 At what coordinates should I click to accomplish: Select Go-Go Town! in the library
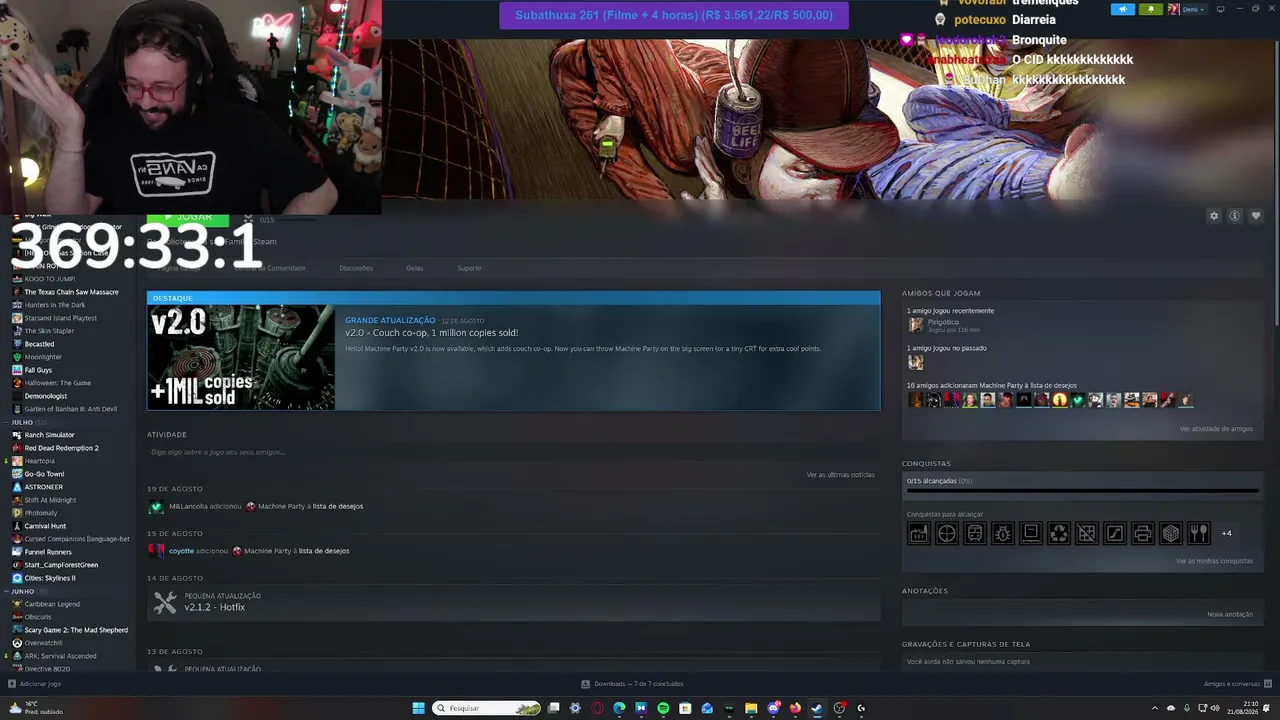click(44, 474)
